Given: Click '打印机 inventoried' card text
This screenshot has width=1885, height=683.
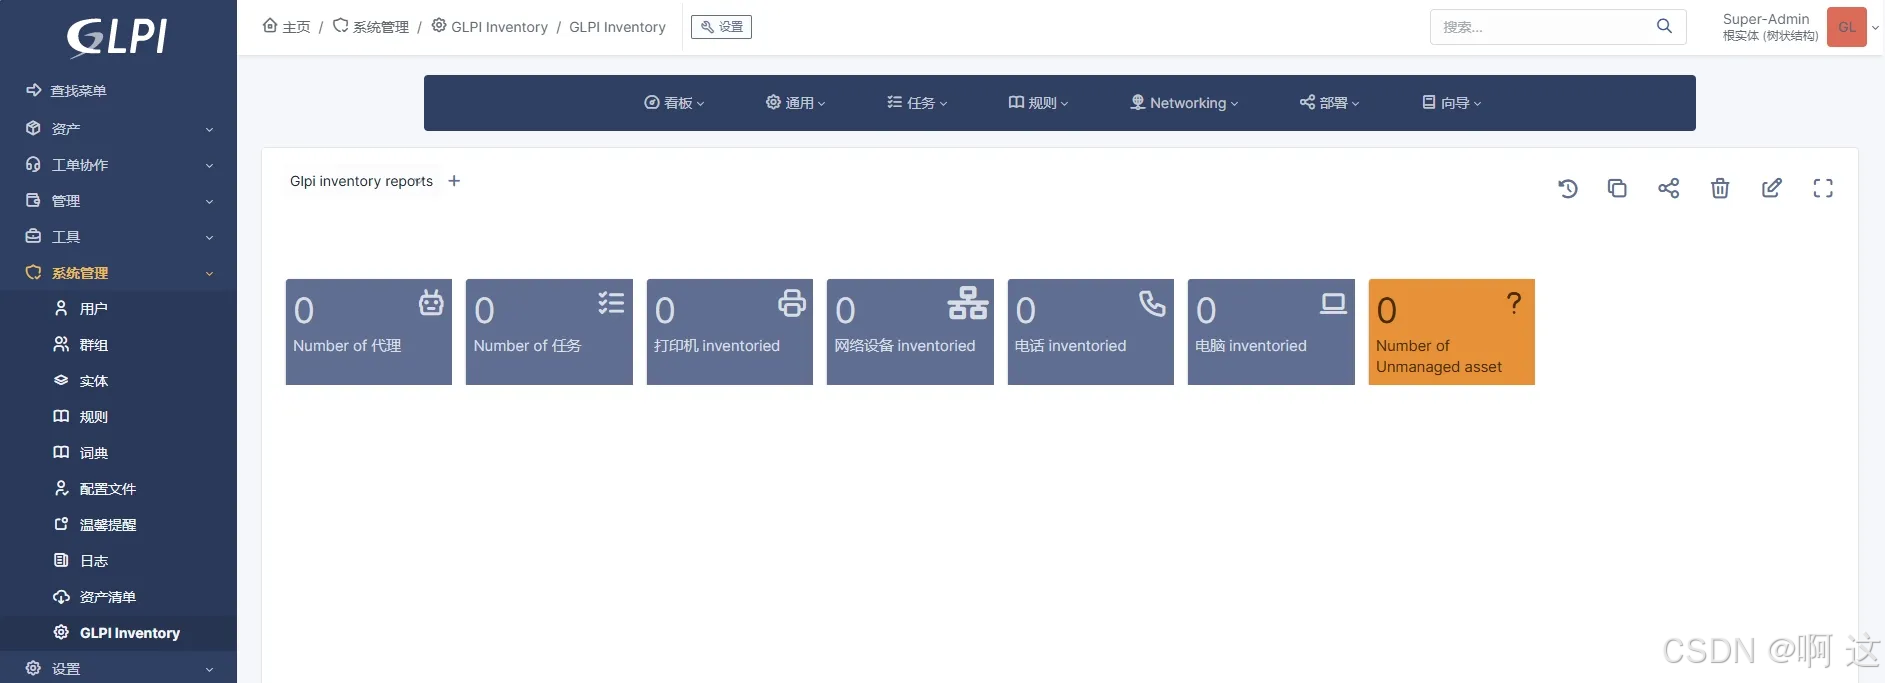Looking at the screenshot, I should [717, 345].
